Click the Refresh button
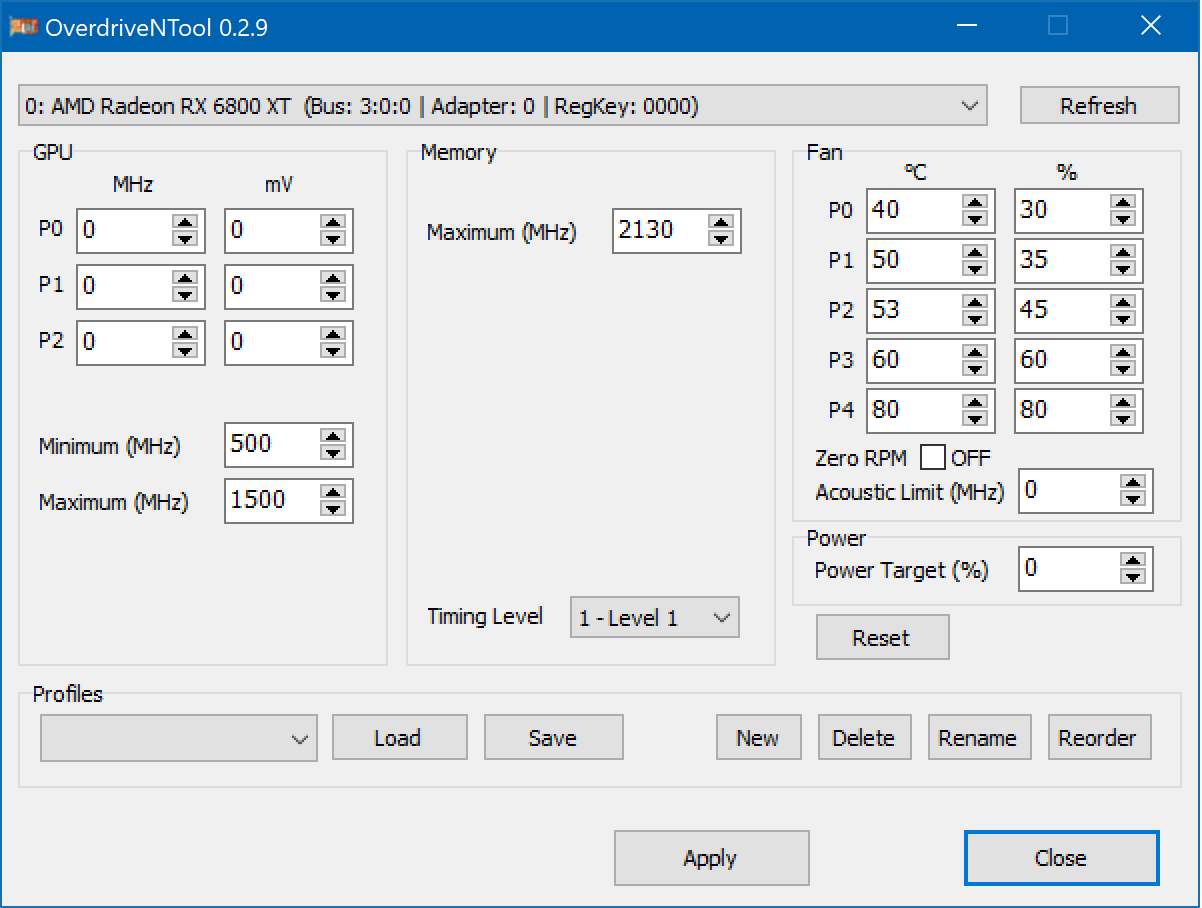The height and width of the screenshot is (908, 1202). (x=1098, y=106)
